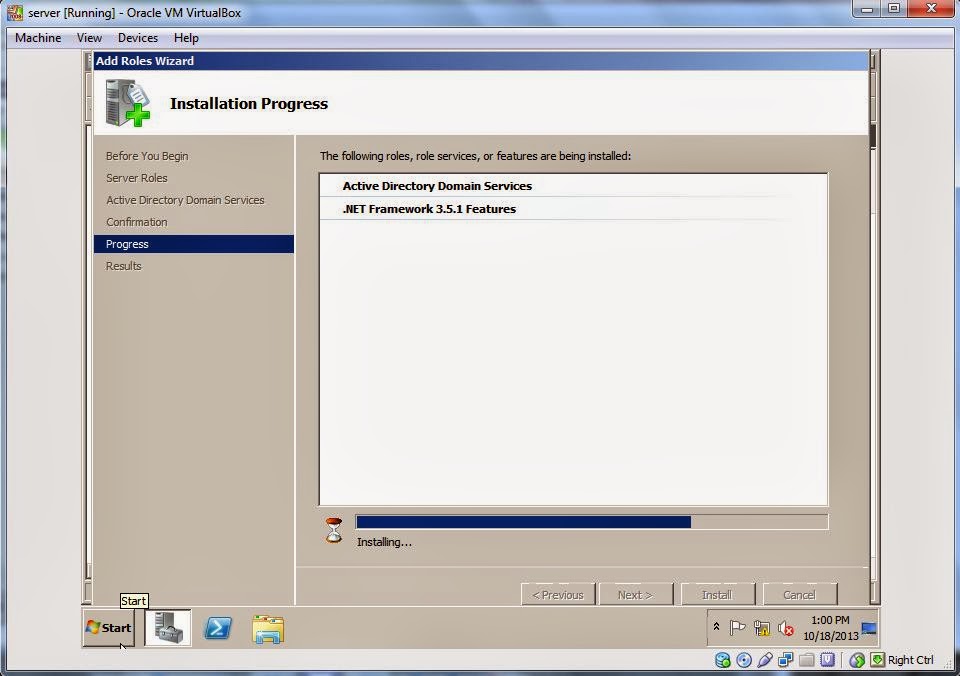Click the VirtualBox shared folders icon
Viewport: 960px width, 676px height.
[x=806, y=660]
